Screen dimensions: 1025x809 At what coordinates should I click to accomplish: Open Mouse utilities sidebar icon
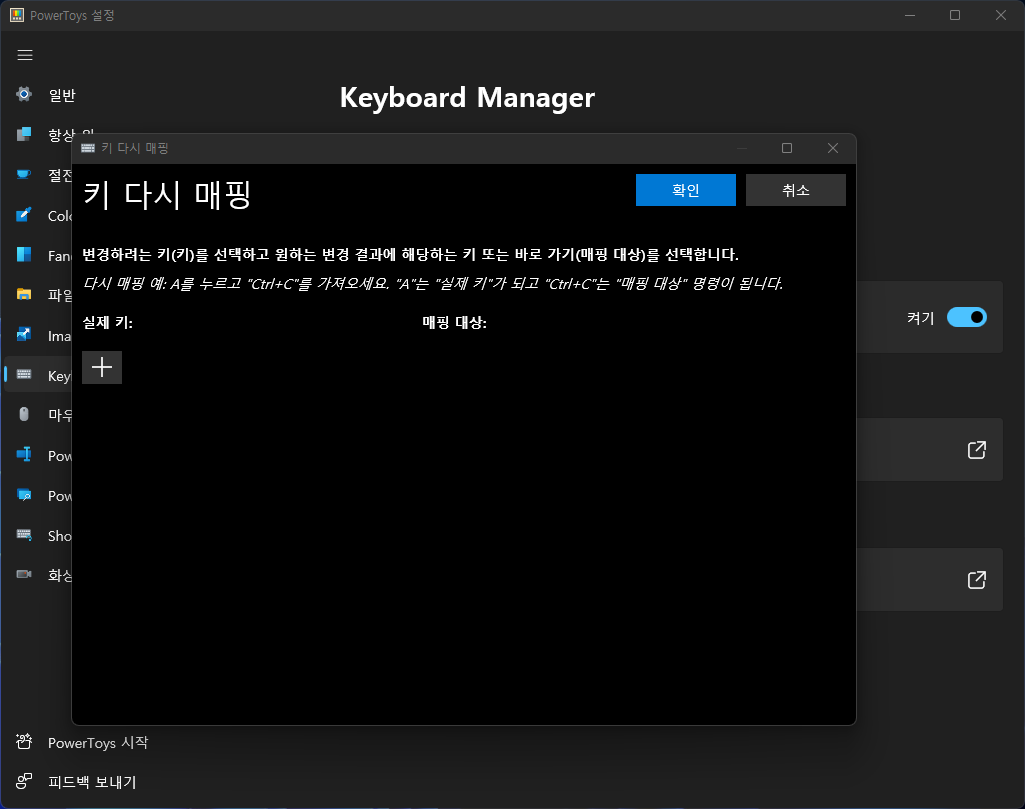point(24,414)
